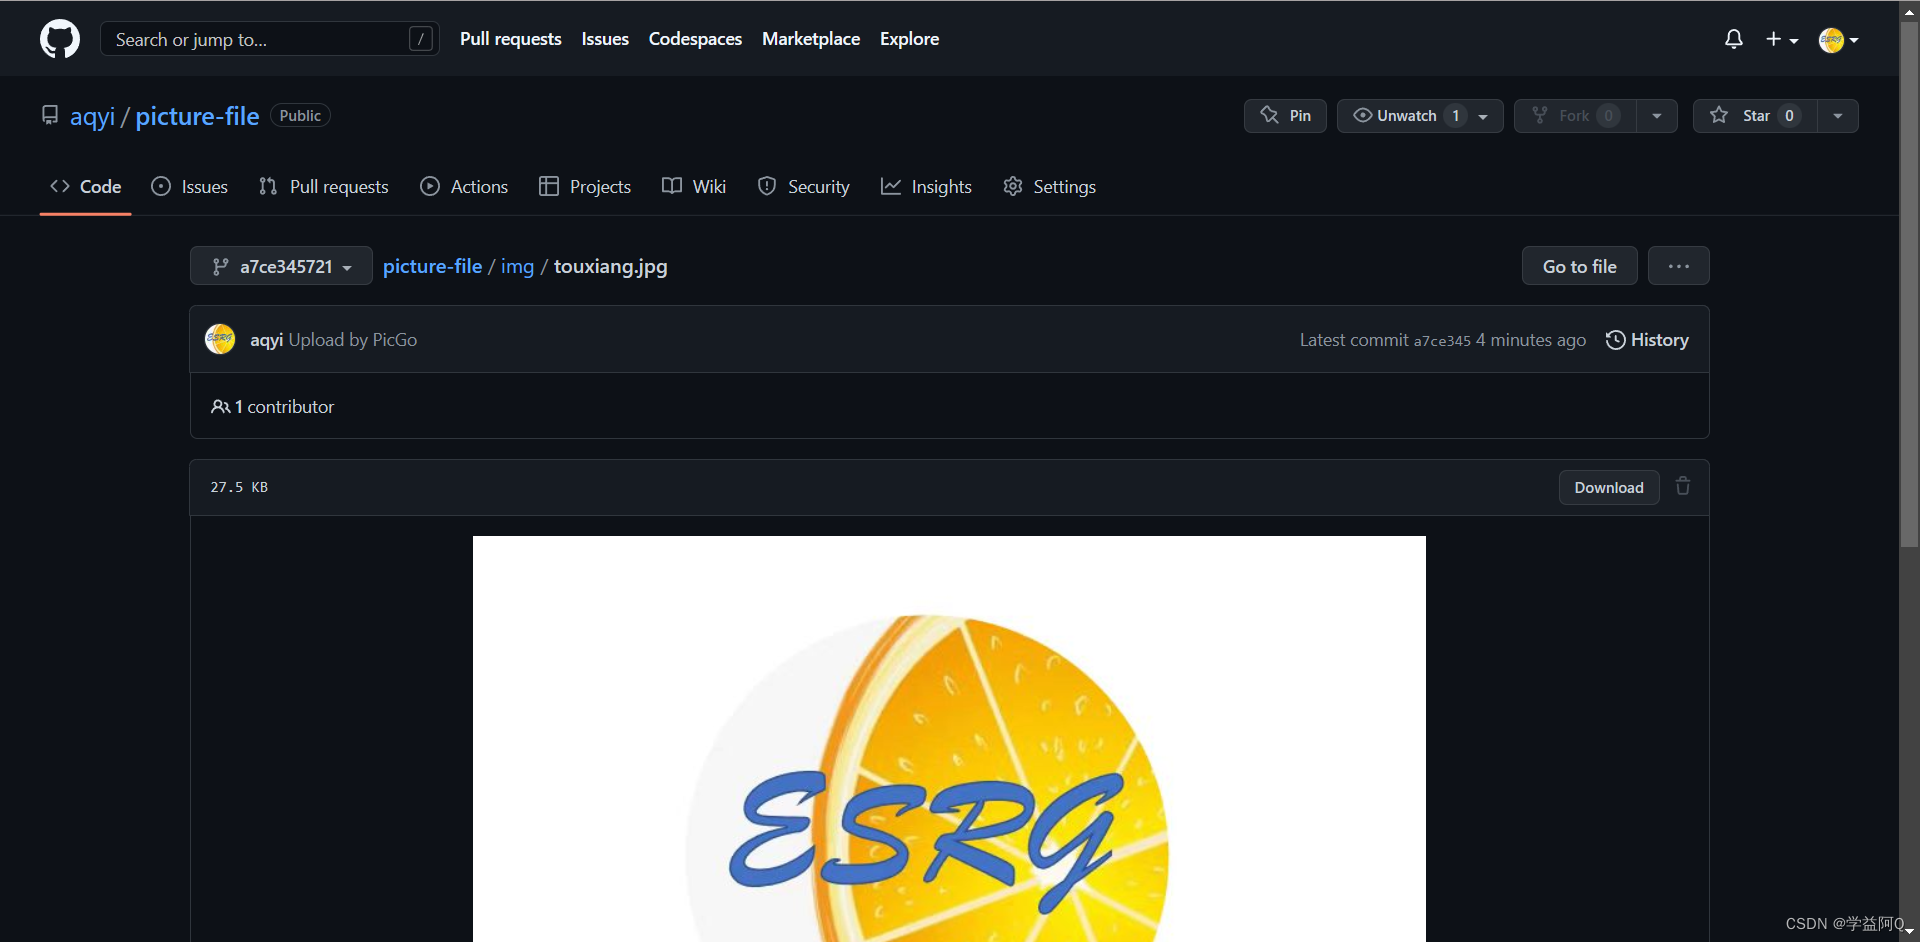This screenshot has width=1920, height=942.
Task: Click the scrollbar up arrow
Action: [1909, 11]
